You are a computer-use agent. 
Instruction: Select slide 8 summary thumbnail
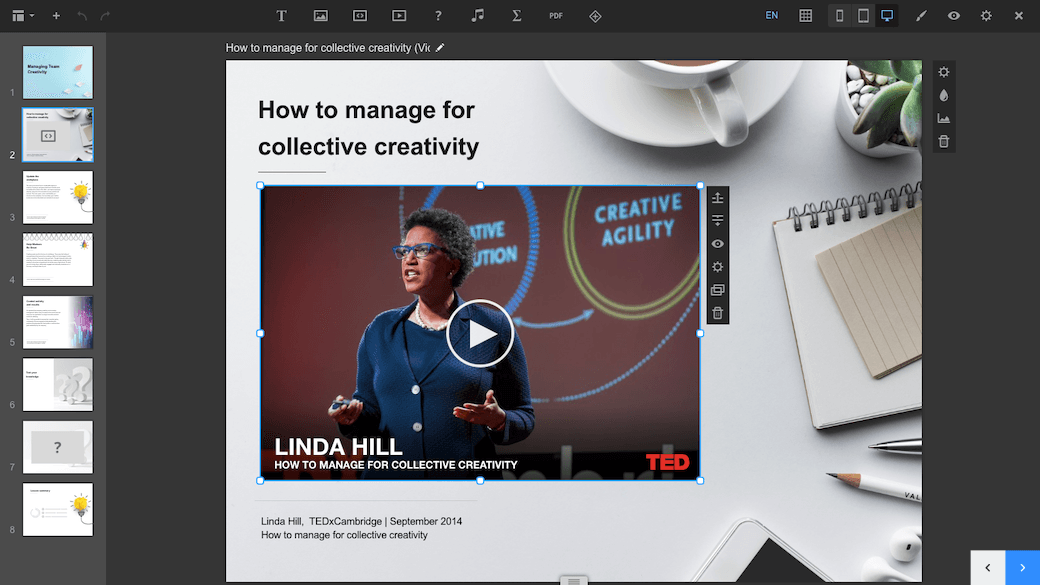tap(58, 509)
